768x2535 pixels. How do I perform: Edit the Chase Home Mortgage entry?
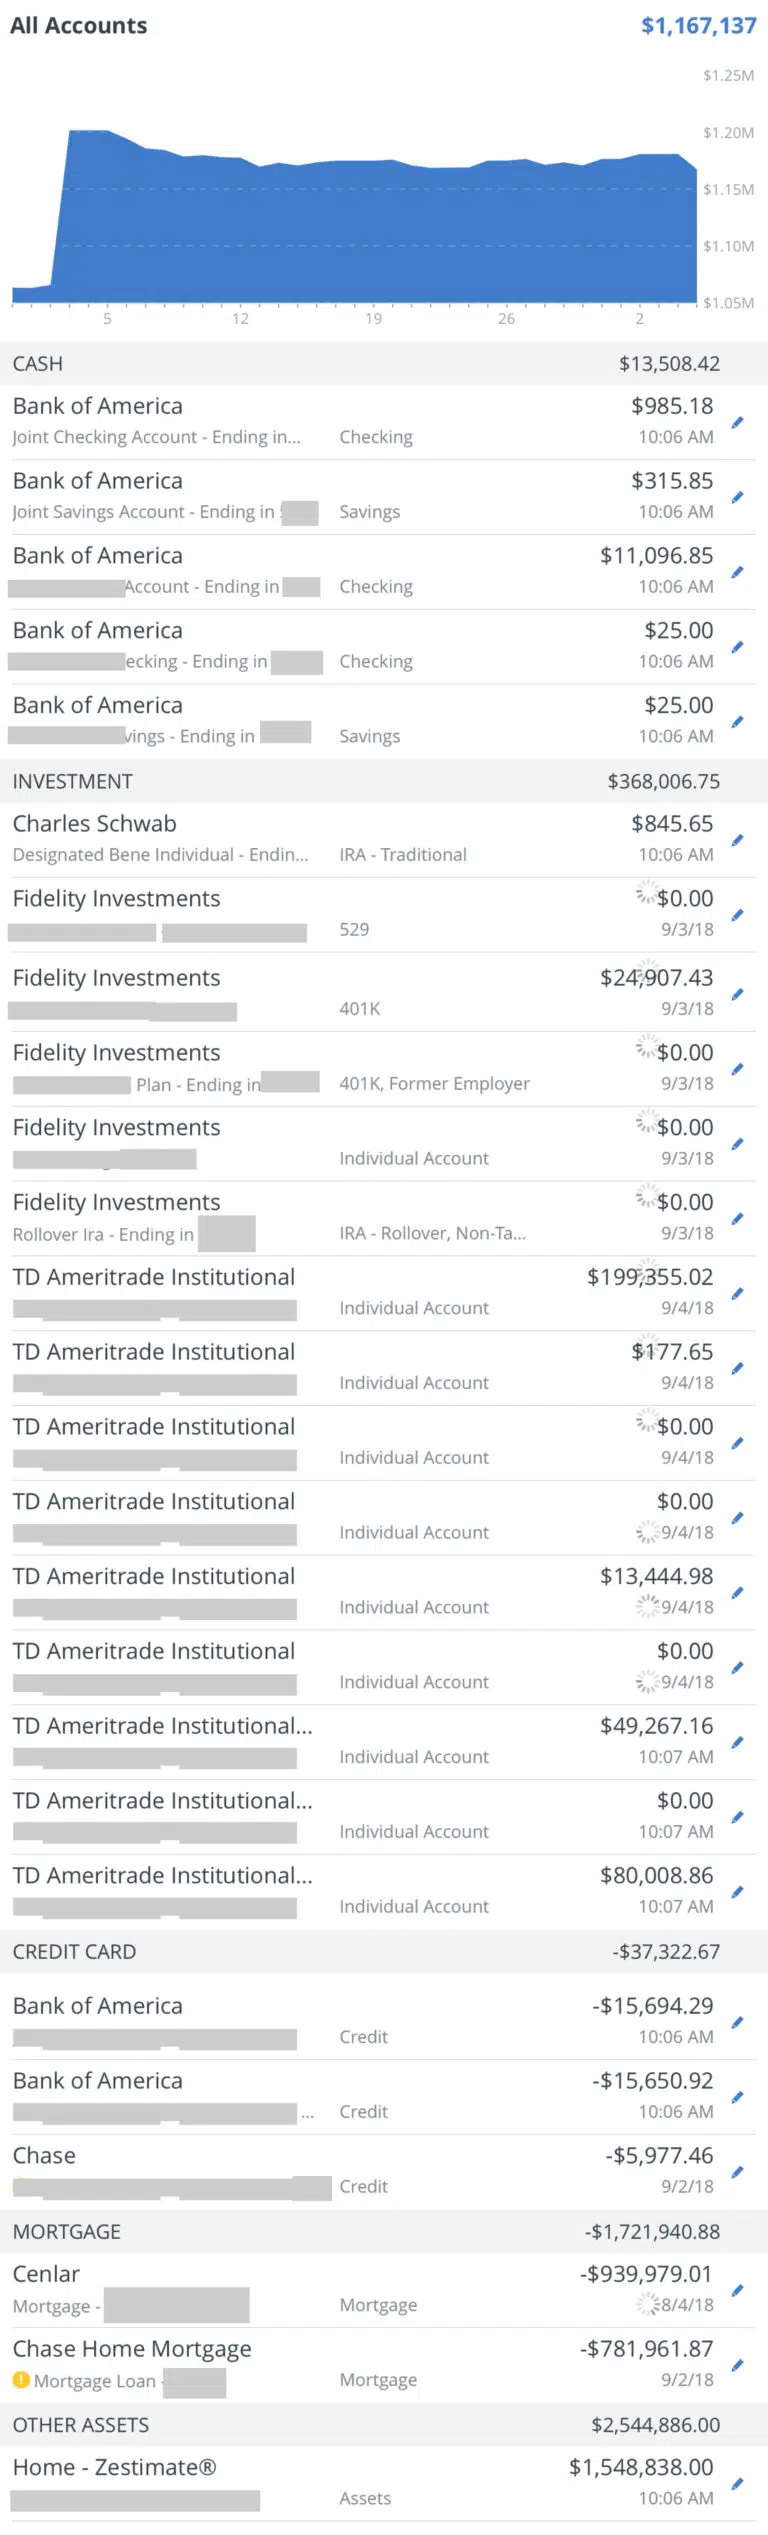click(x=737, y=2365)
